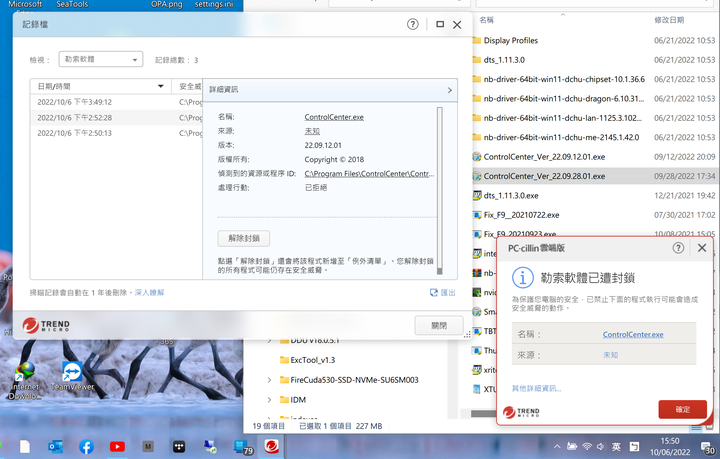Open the Trend Micro taskbar icon
This screenshot has width=720, height=459.
(271, 446)
